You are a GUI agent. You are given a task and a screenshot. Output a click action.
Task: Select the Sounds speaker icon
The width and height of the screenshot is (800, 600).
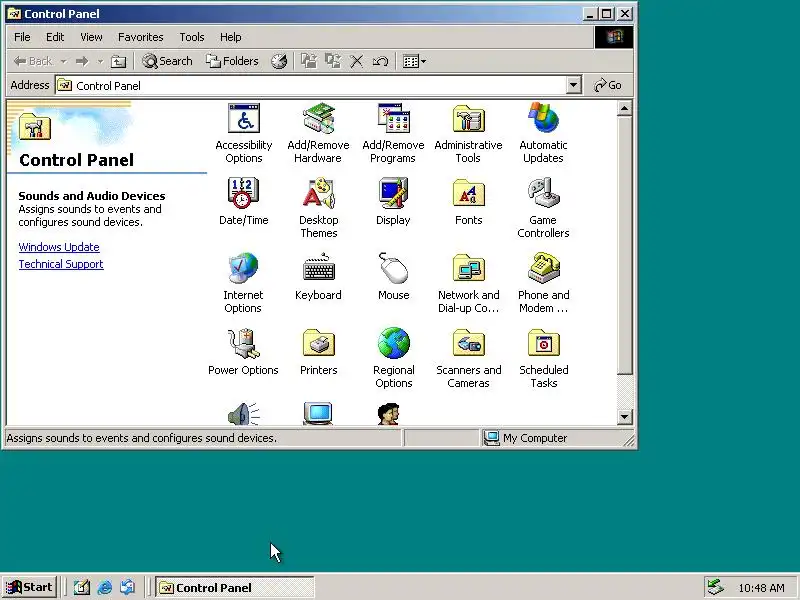pos(243,414)
